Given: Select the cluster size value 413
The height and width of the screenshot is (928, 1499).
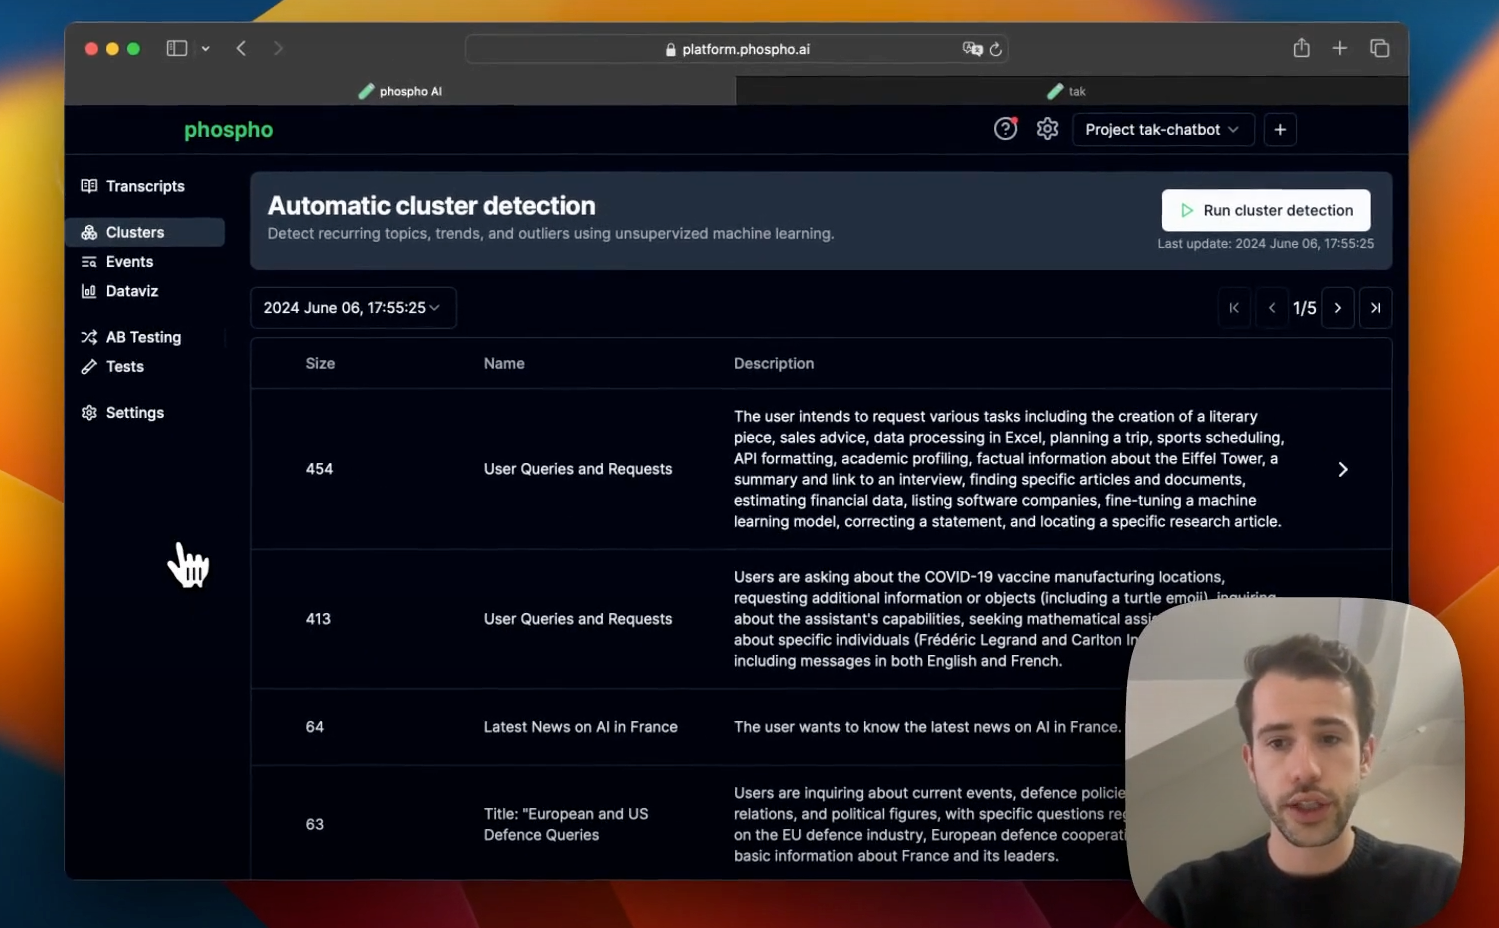Looking at the screenshot, I should (x=318, y=619).
